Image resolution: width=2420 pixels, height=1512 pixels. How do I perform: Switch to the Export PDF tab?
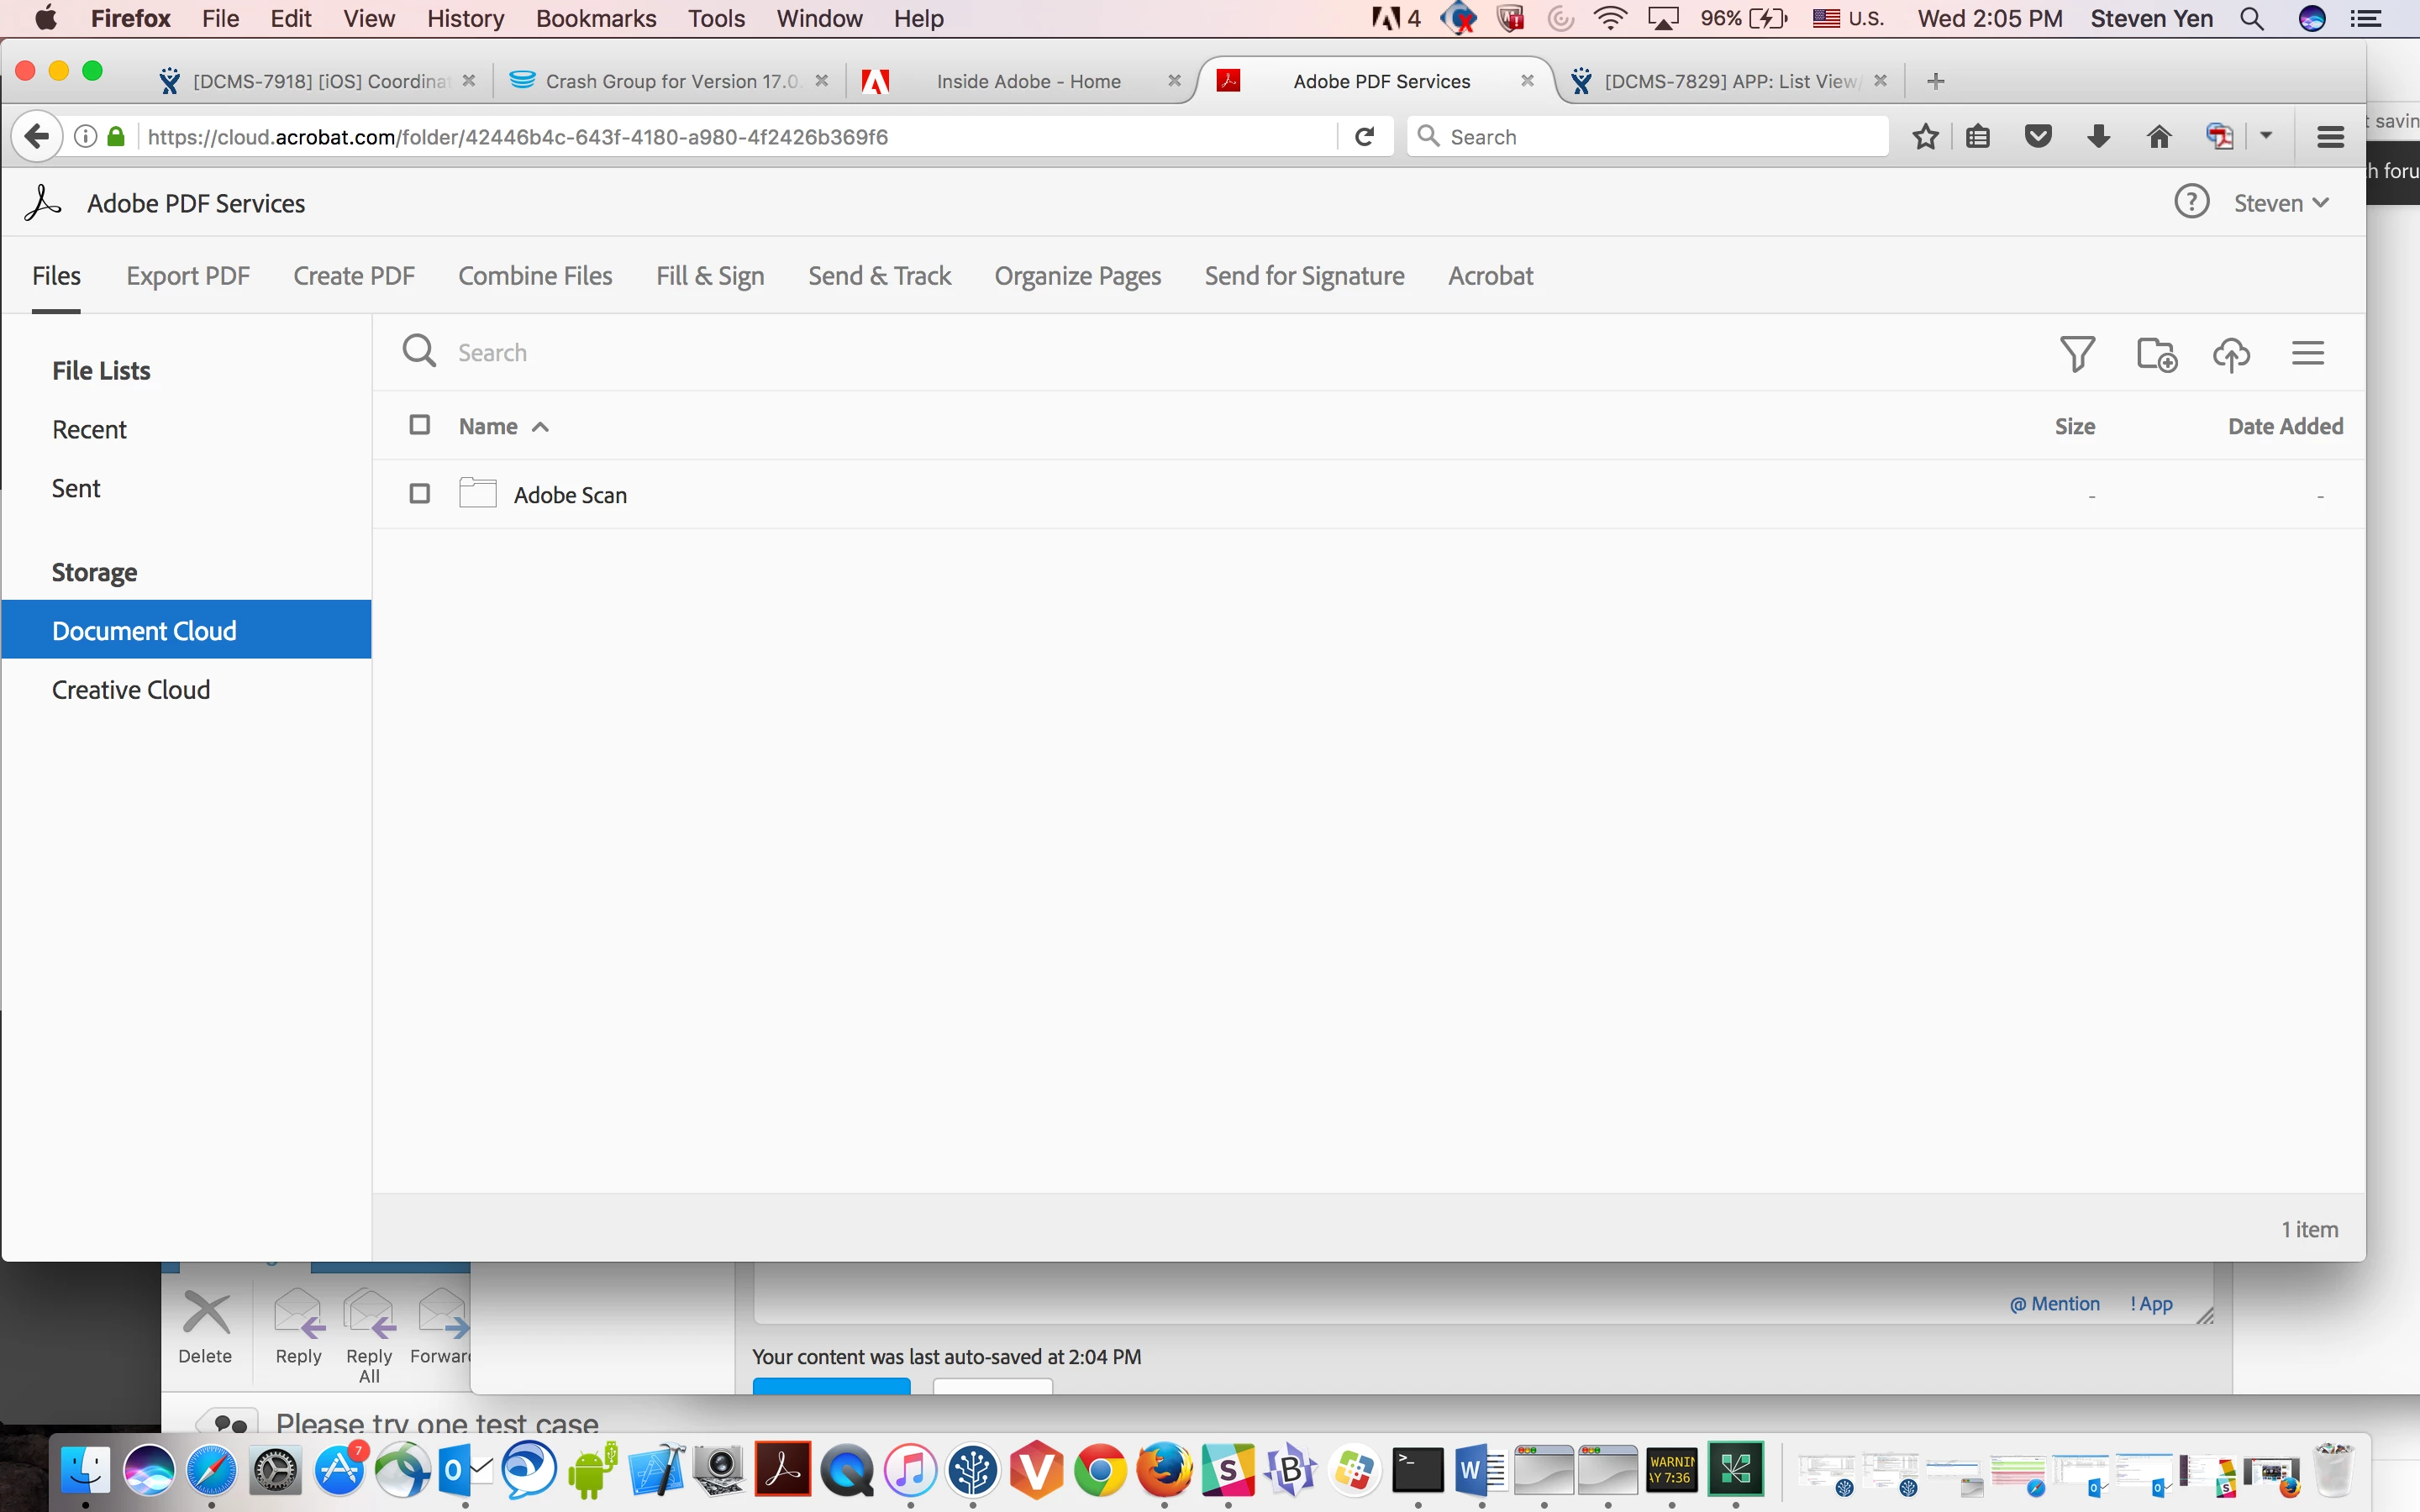click(187, 276)
